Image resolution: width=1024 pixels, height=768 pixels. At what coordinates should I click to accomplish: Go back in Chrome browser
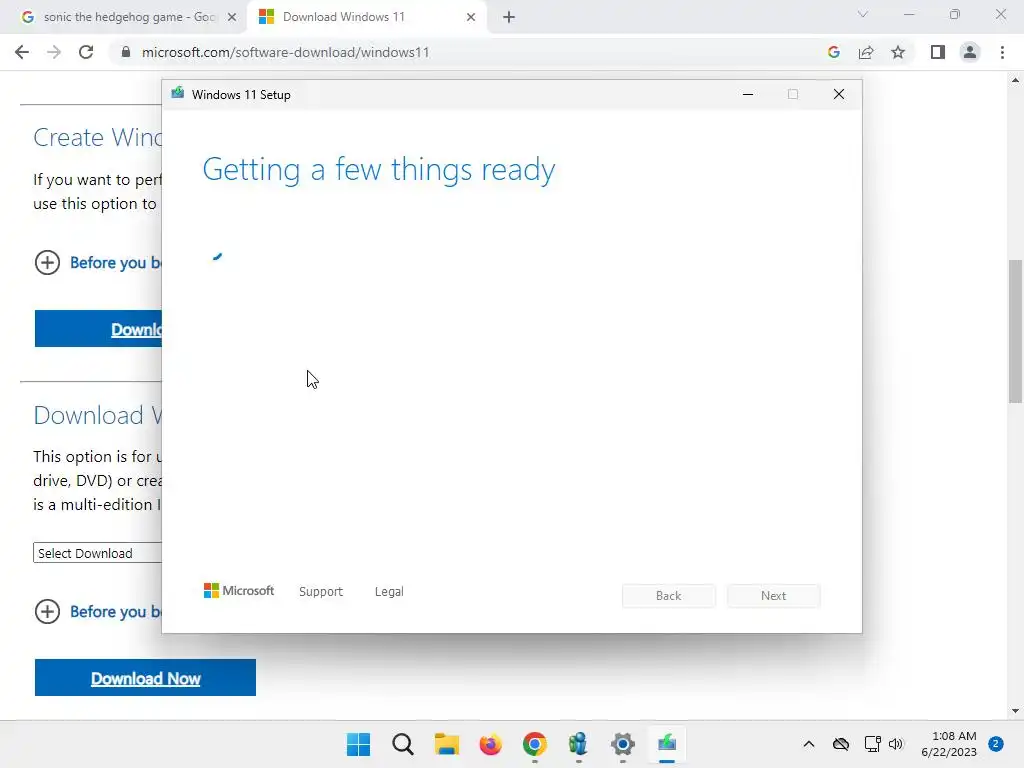[22, 52]
